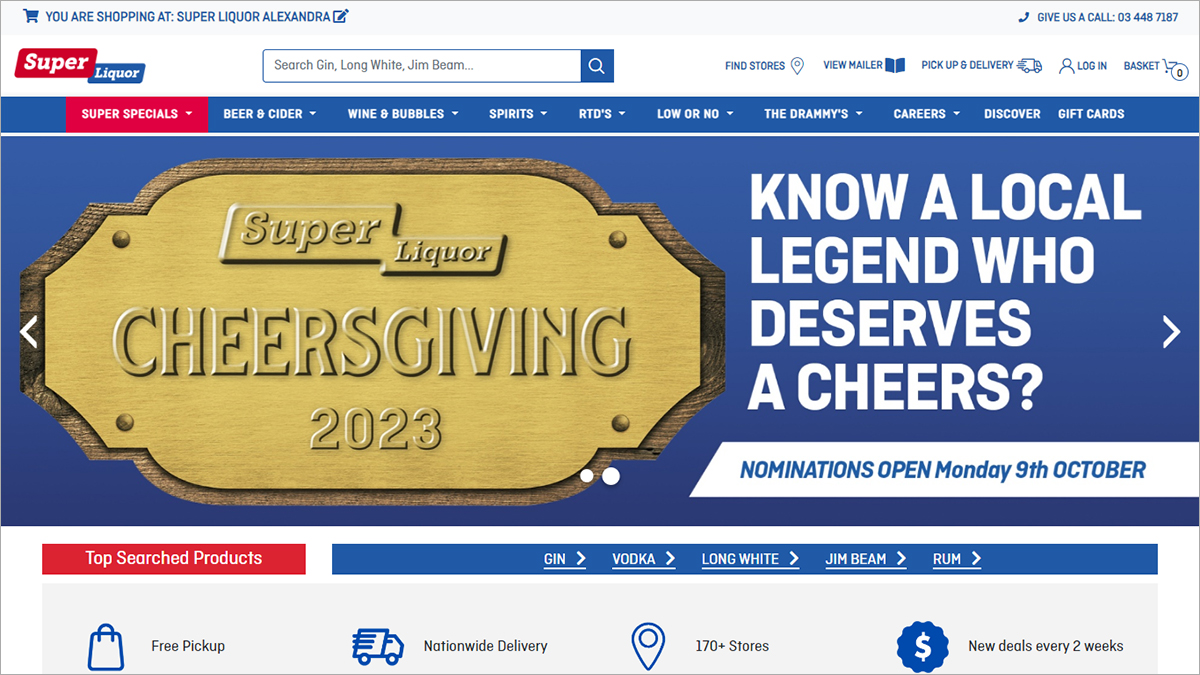Select the second carousel dot indicator
This screenshot has height=675, width=1200.
coord(611,476)
